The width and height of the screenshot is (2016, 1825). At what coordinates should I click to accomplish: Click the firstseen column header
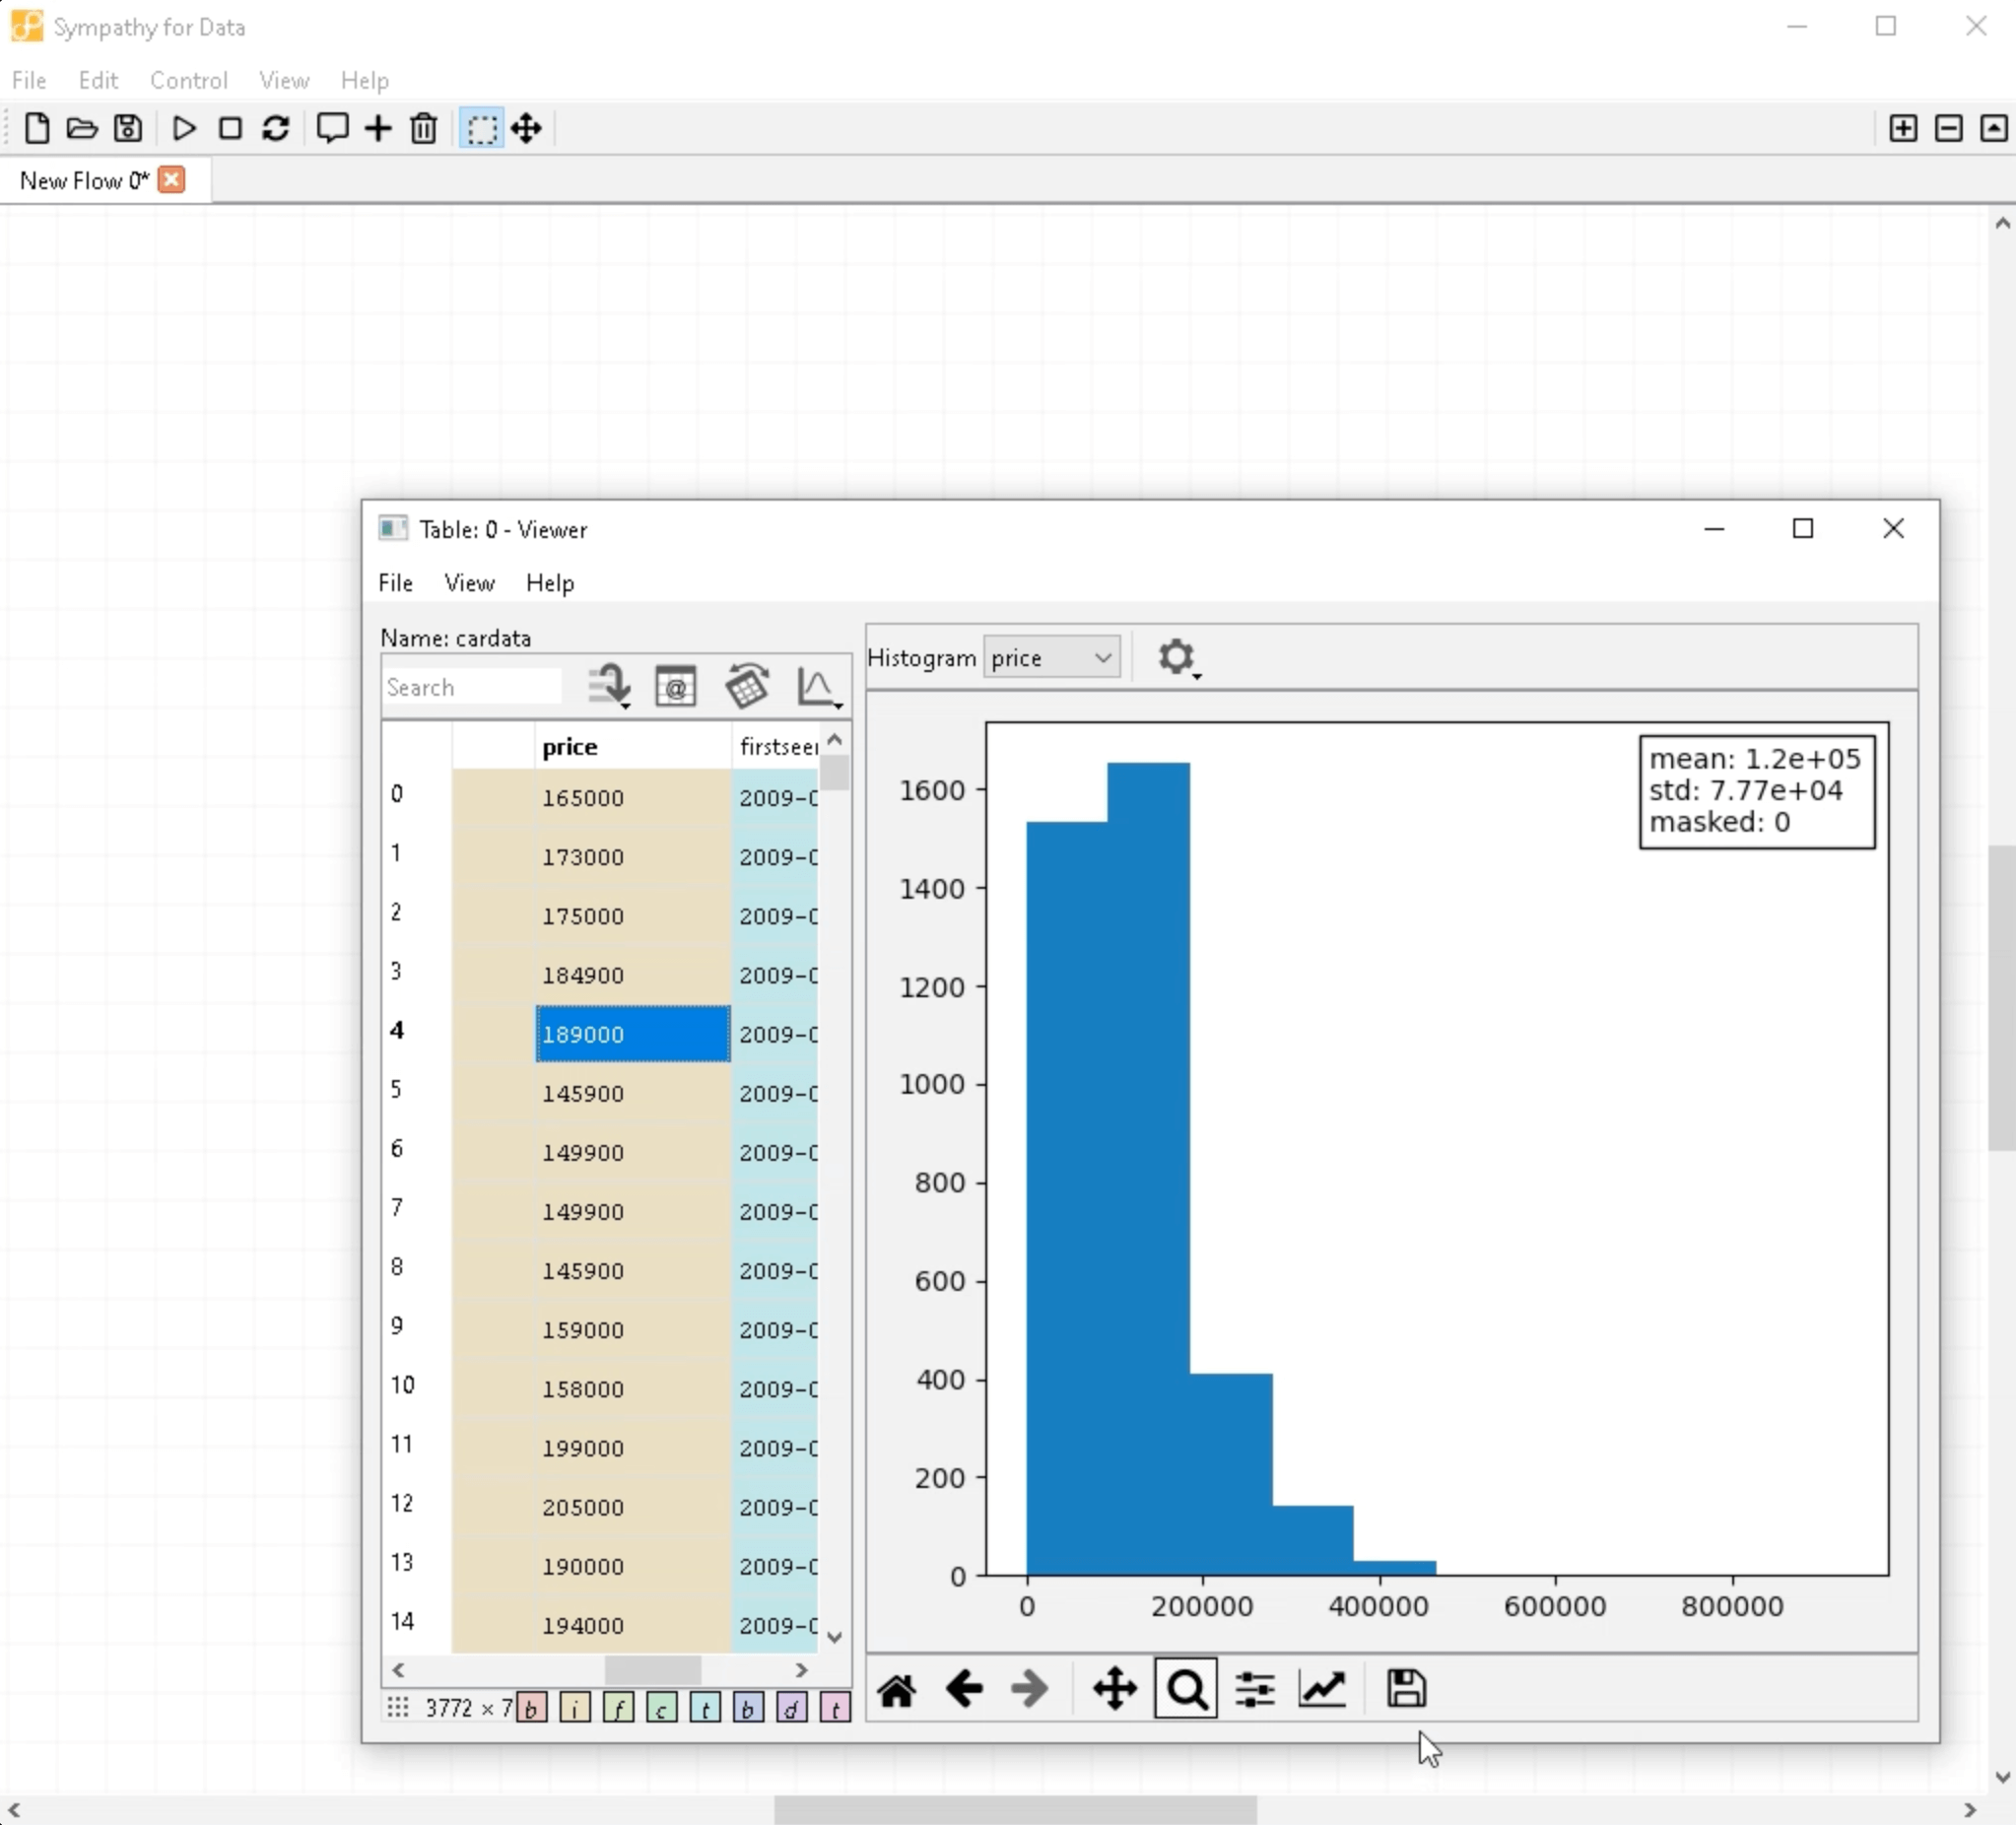[776, 747]
